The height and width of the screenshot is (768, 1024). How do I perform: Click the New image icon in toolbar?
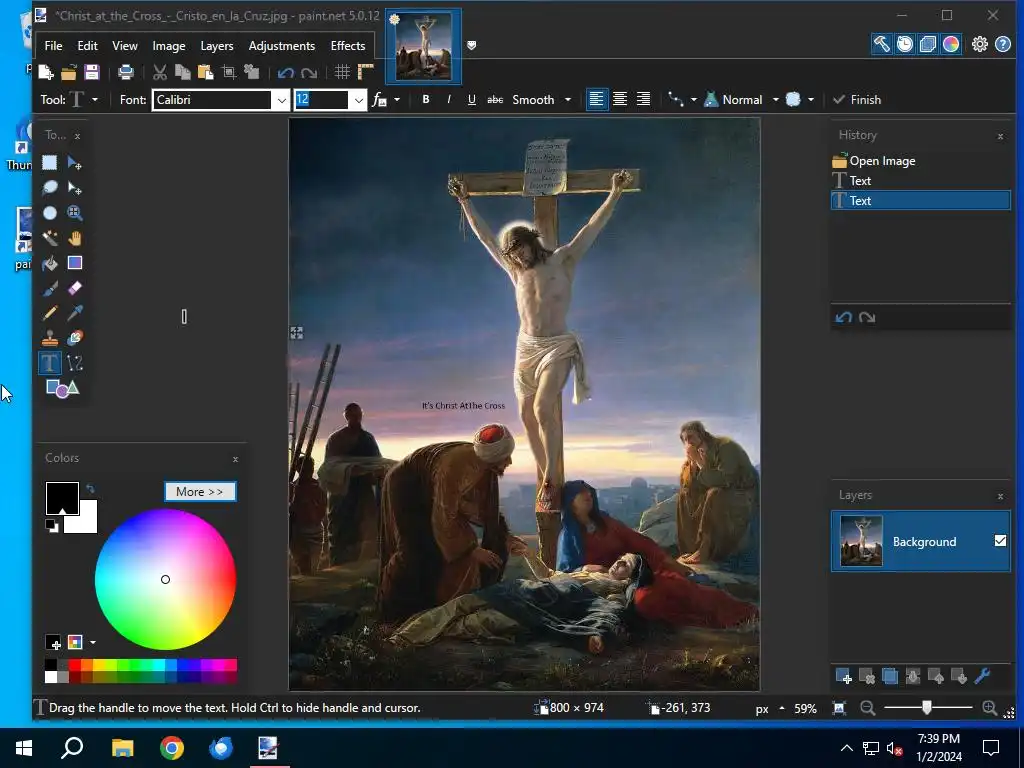point(46,72)
